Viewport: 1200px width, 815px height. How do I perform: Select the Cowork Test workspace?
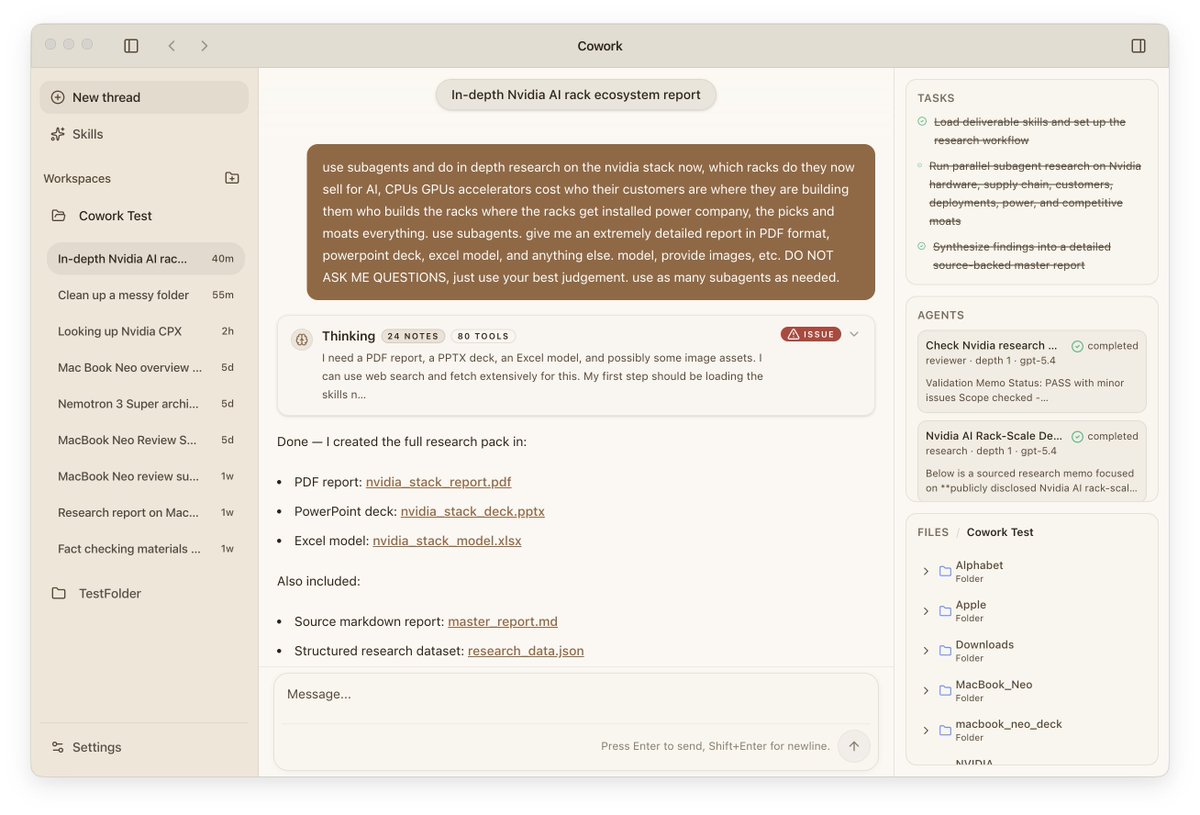point(144,215)
